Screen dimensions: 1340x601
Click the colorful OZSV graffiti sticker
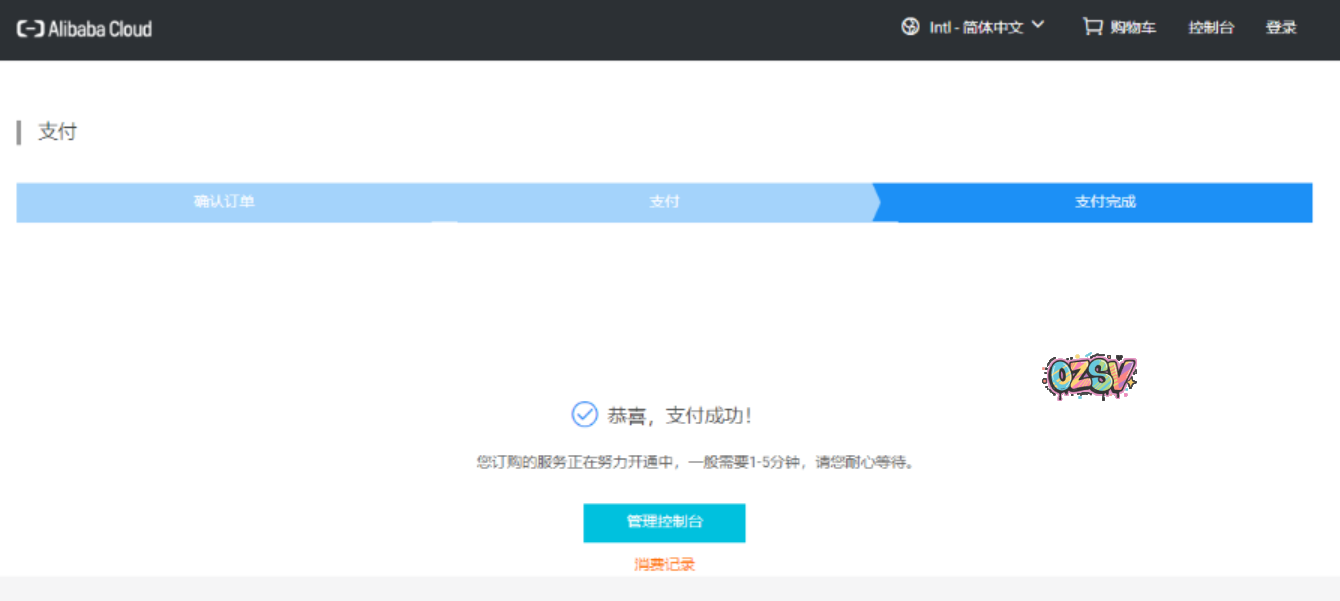1089,377
